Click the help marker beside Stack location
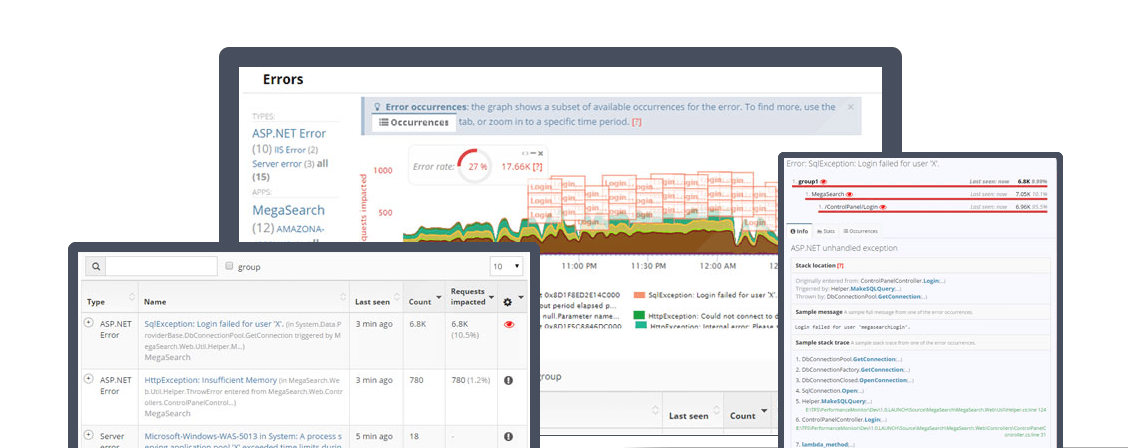 point(840,266)
